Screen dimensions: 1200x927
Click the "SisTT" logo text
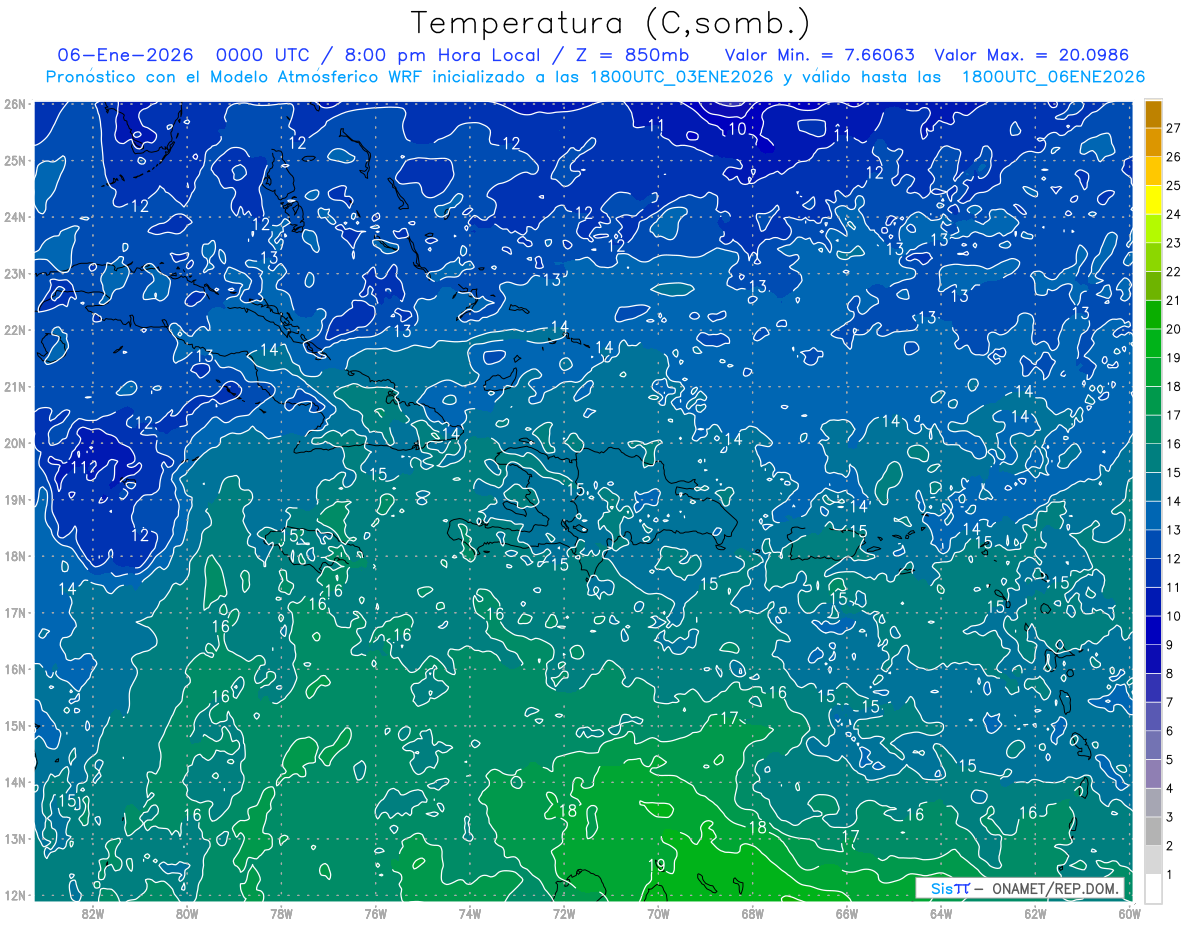tap(950, 888)
